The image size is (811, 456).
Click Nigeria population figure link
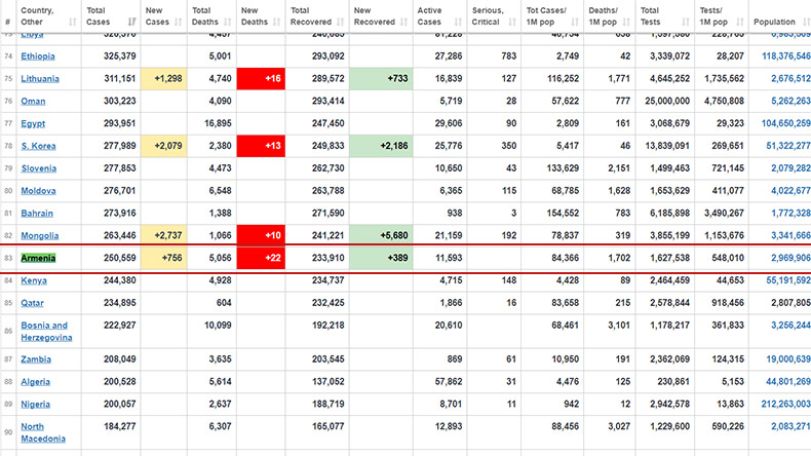[x=786, y=404]
